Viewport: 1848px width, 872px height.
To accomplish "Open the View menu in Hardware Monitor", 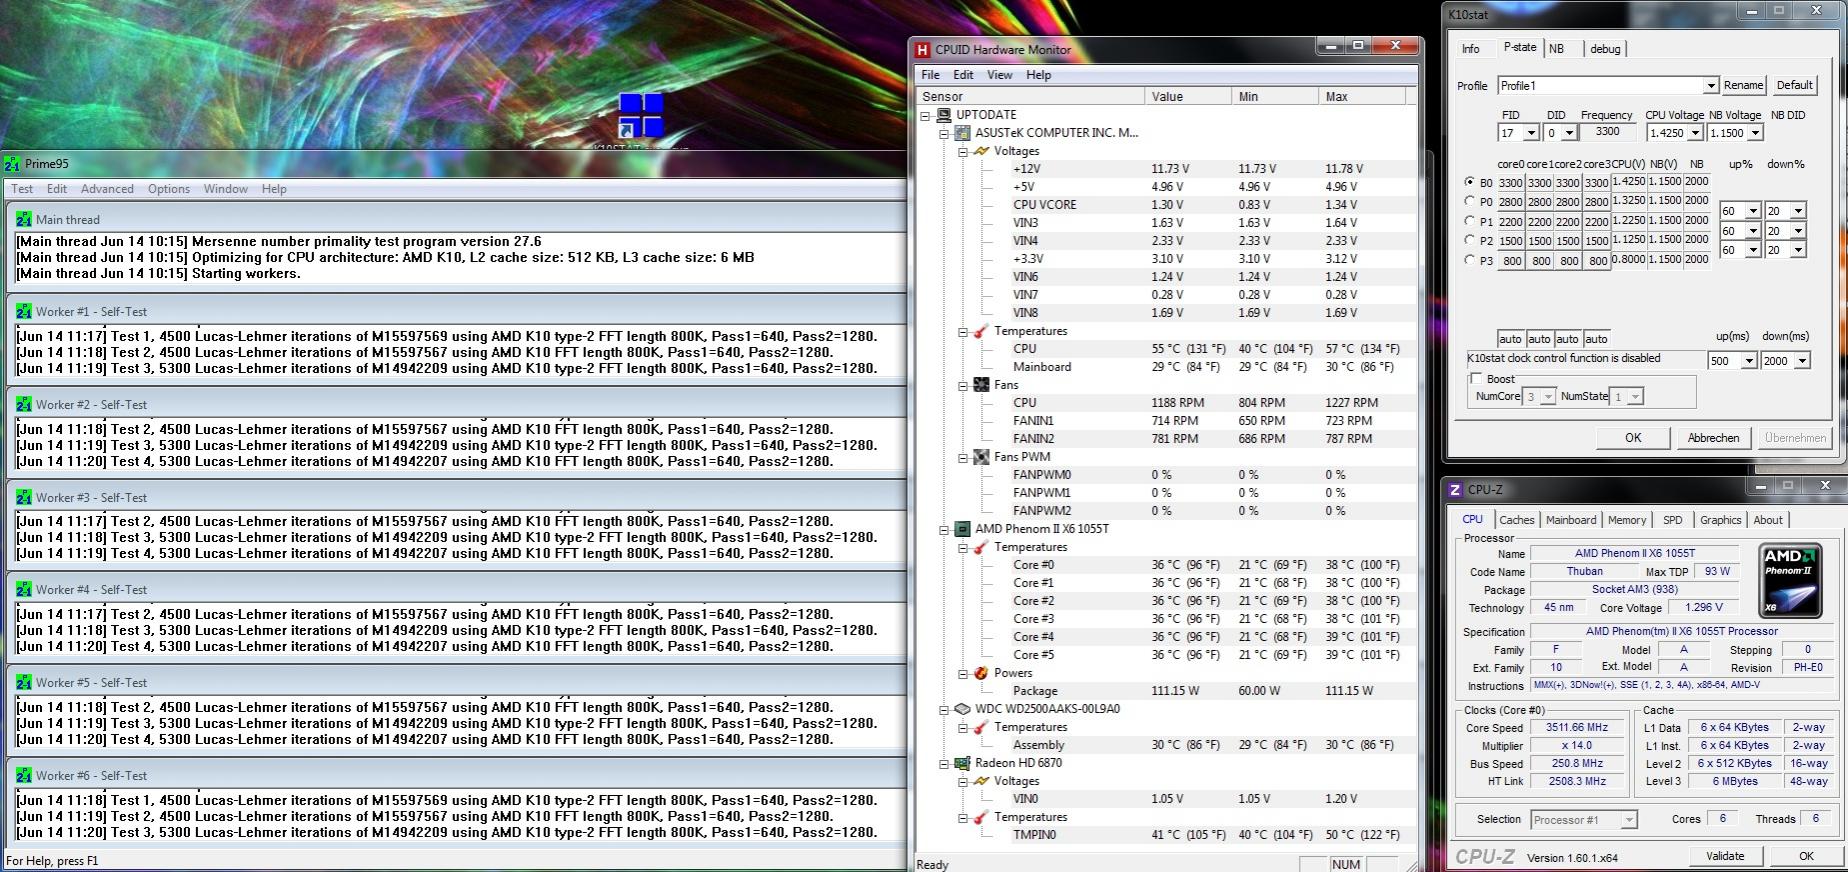I will point(1000,75).
